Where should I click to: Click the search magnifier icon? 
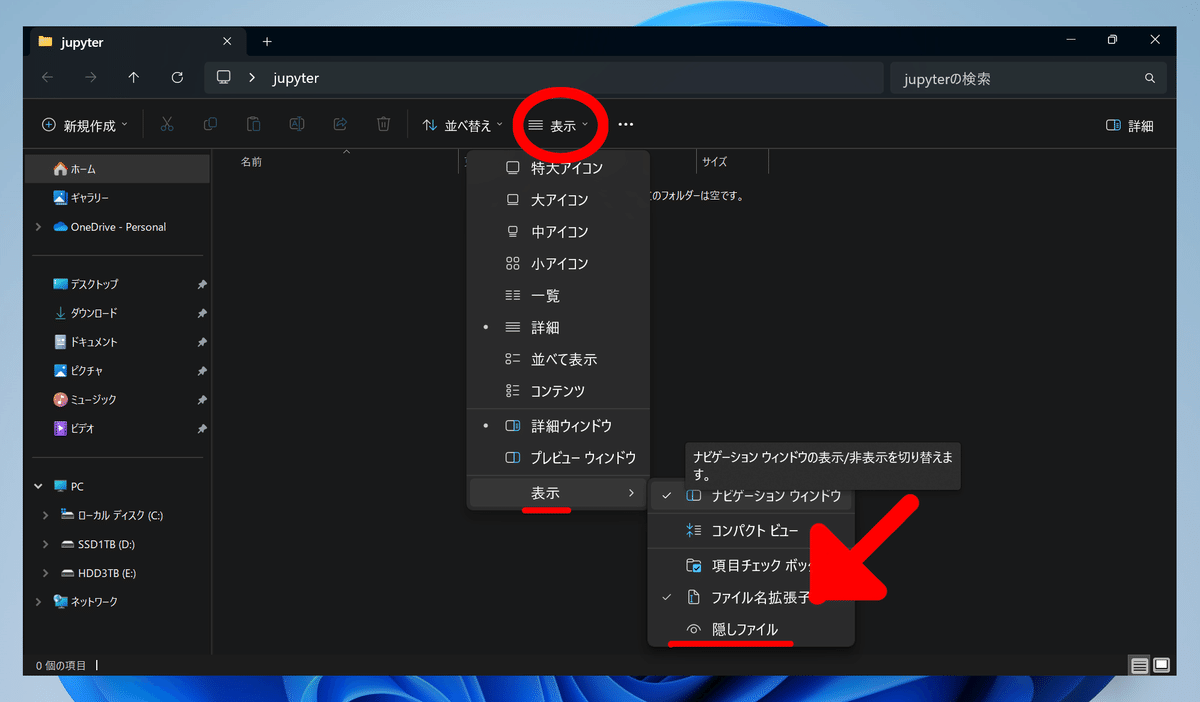(1150, 78)
